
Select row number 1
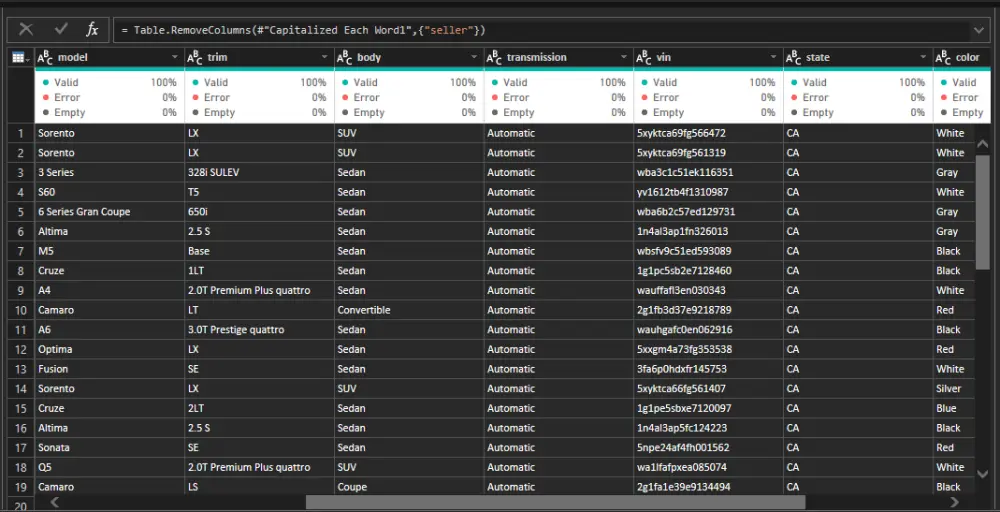point(21,133)
